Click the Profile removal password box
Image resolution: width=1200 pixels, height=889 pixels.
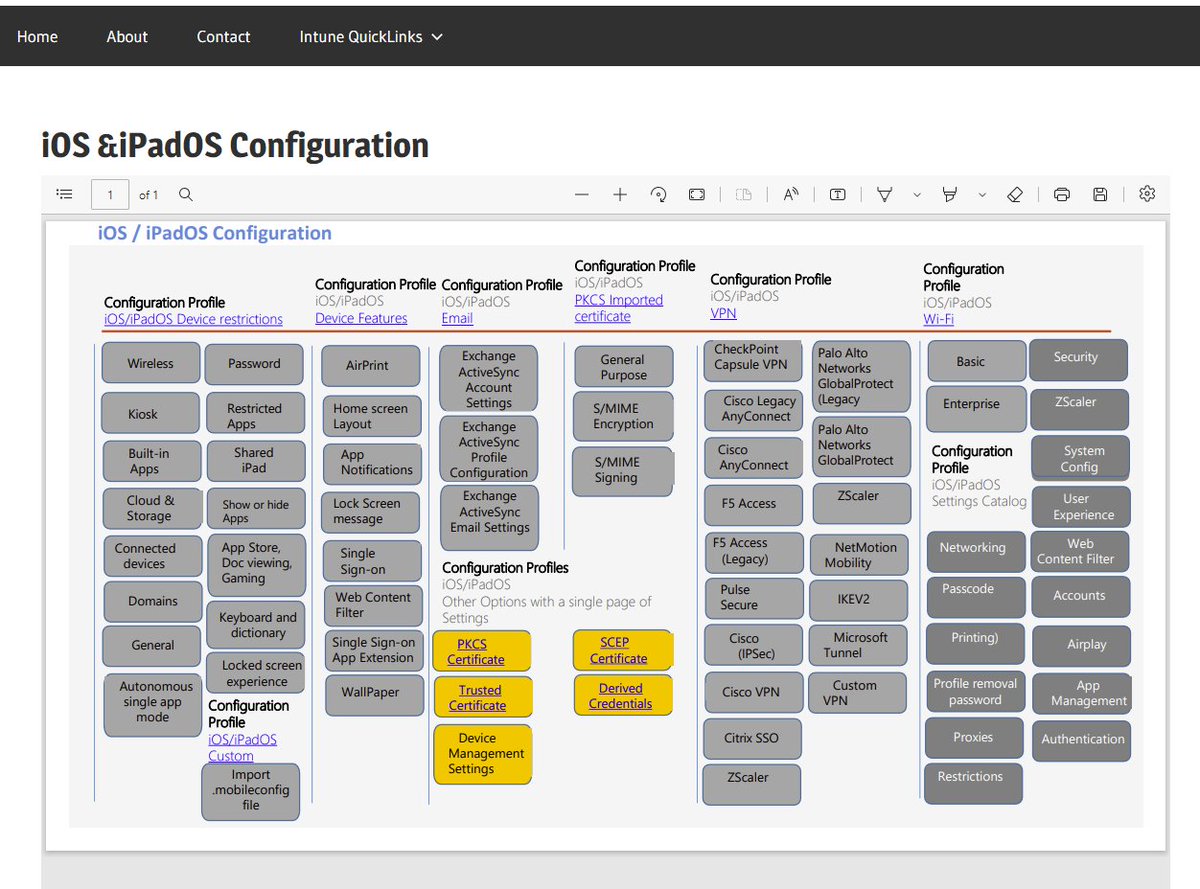click(975, 692)
